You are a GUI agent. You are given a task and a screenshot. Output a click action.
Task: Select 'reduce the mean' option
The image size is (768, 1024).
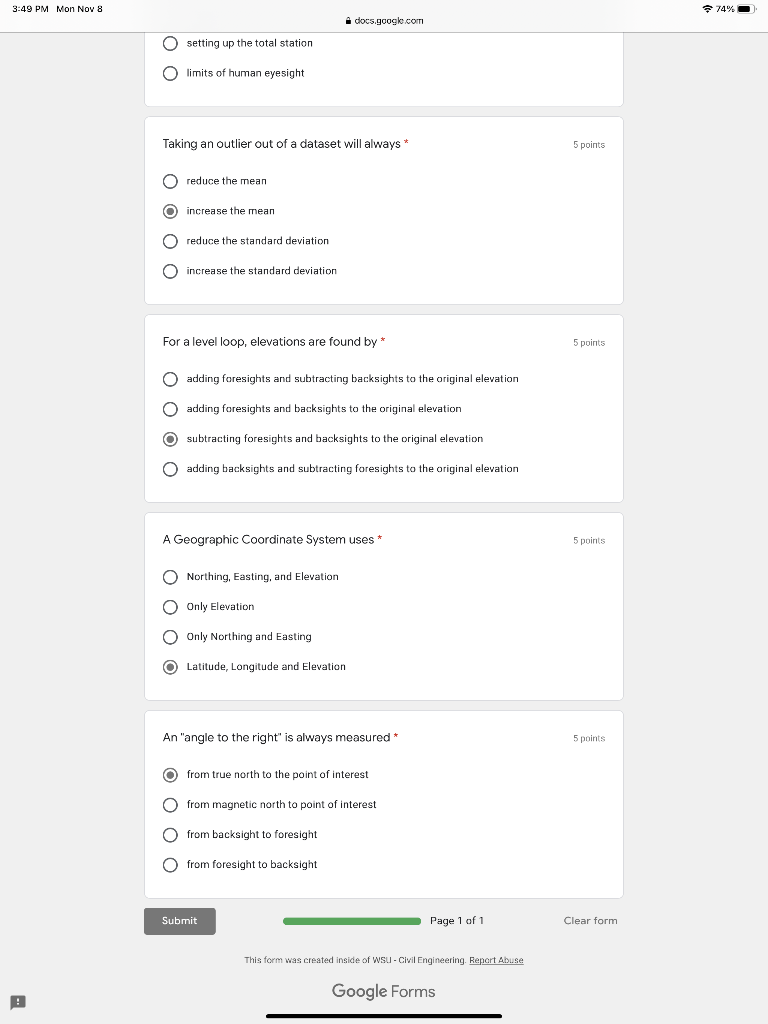pyautogui.click(x=170, y=181)
